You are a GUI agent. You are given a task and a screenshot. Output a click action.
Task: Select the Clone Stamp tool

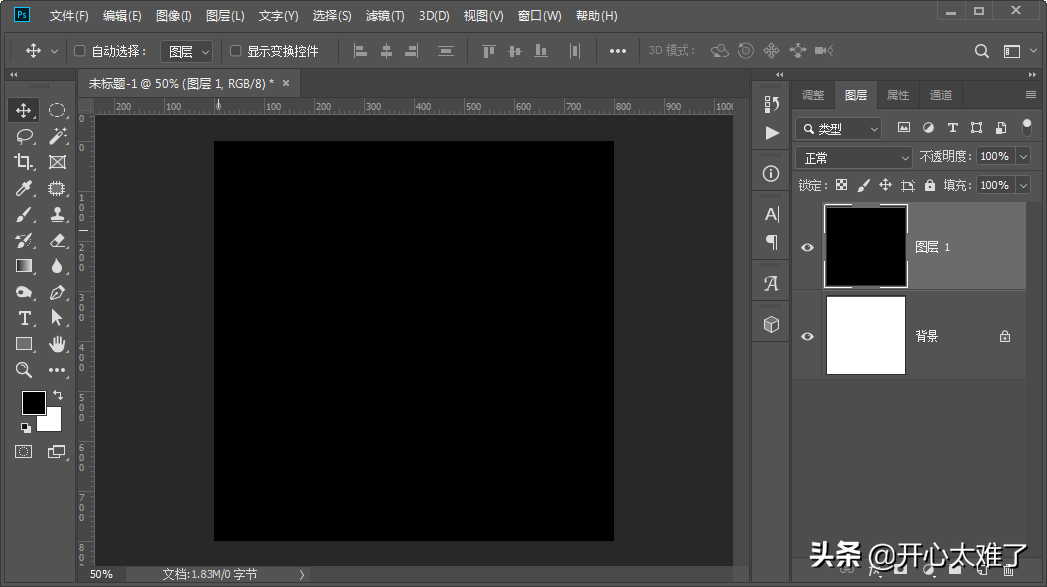(57, 214)
